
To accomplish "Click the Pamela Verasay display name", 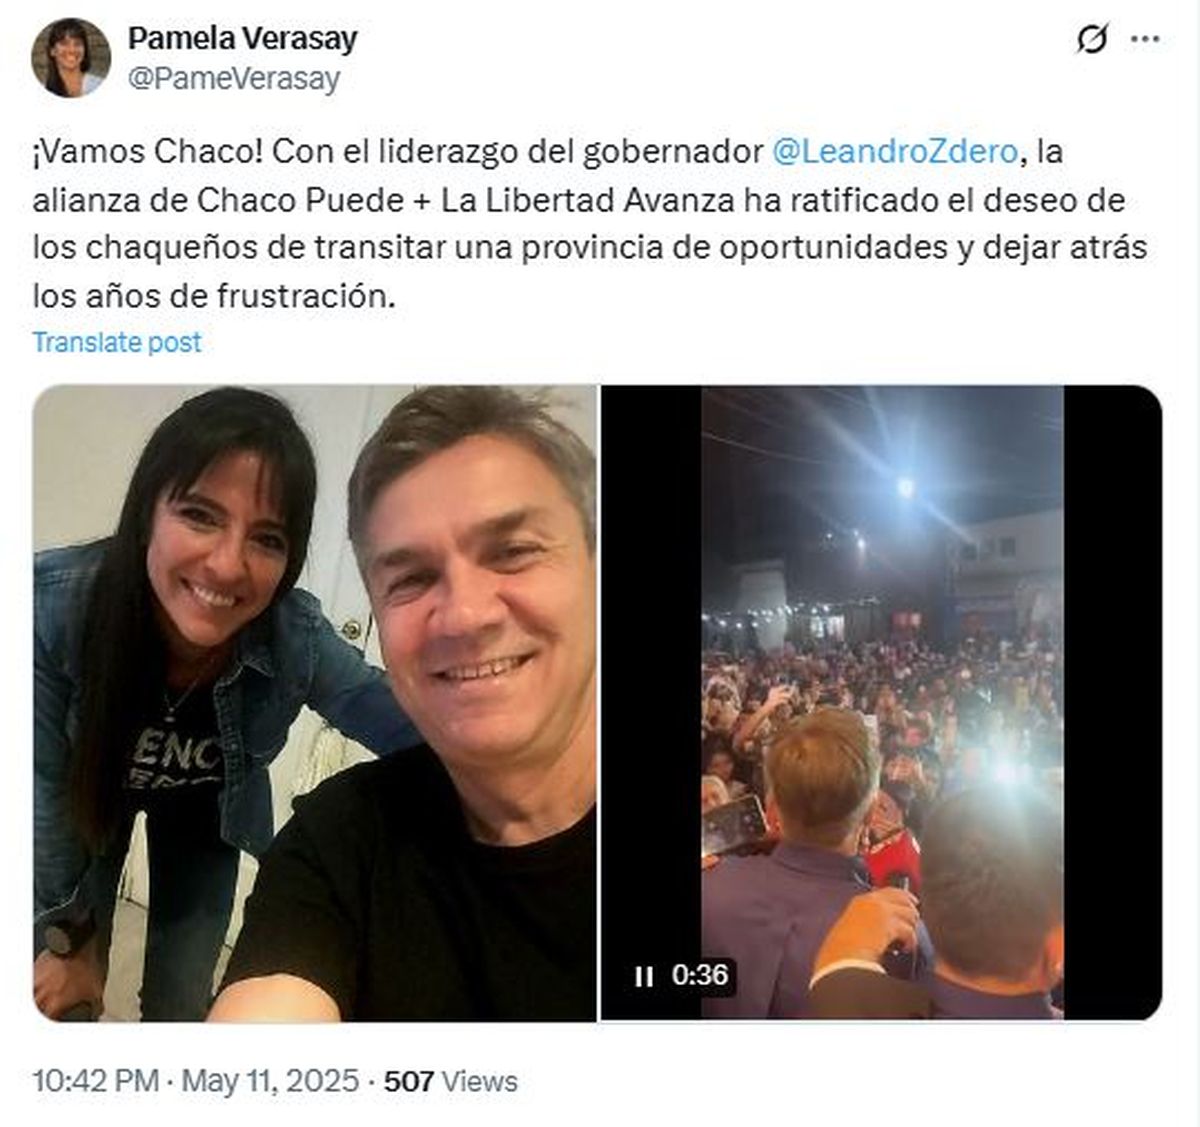I will 242,39.
